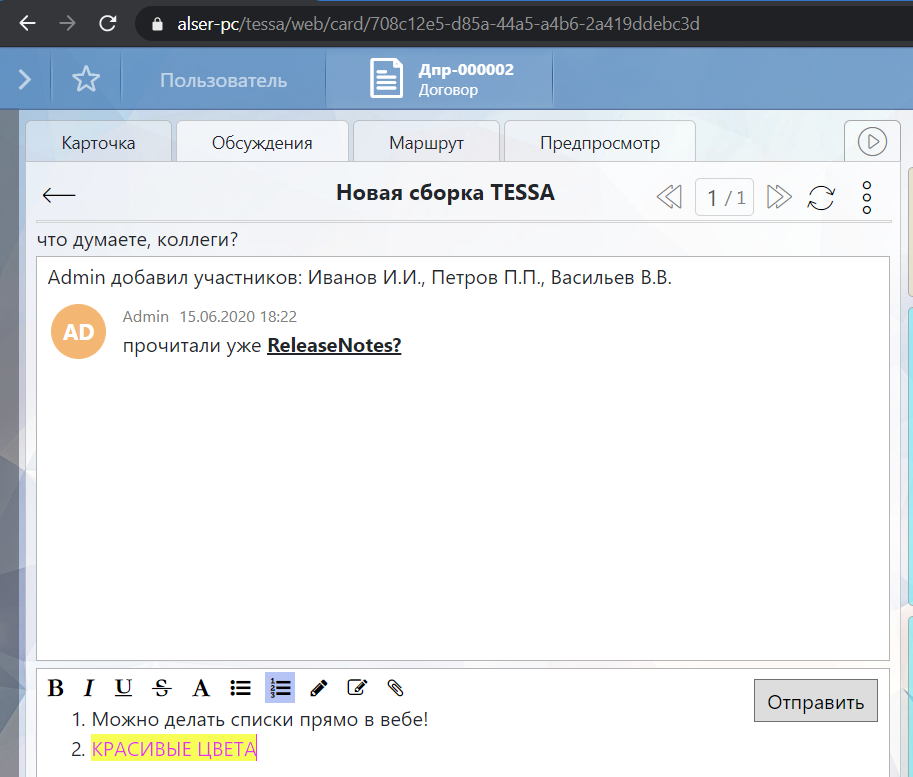
Task: Click message timestamp 15.06.2020 18:22
Action: pos(238,316)
